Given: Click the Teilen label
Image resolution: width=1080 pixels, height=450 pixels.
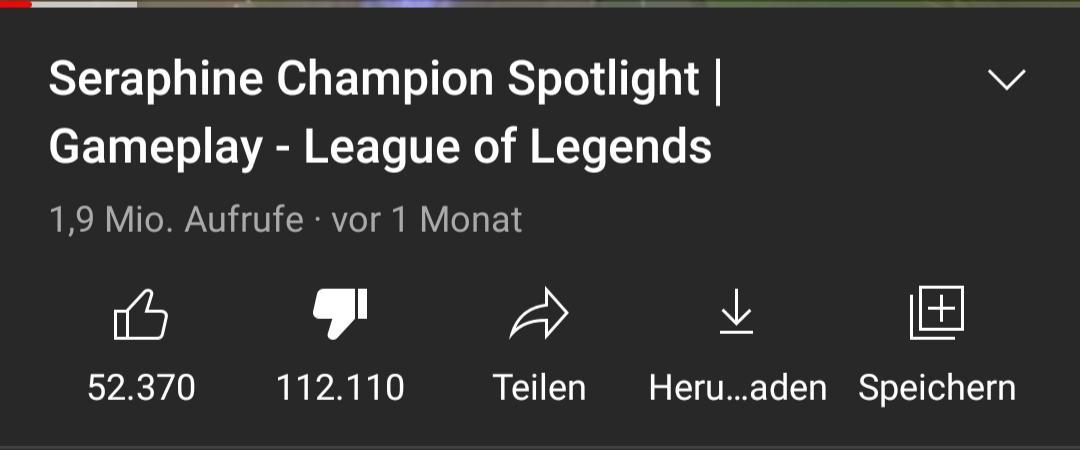Looking at the screenshot, I should click(539, 388).
